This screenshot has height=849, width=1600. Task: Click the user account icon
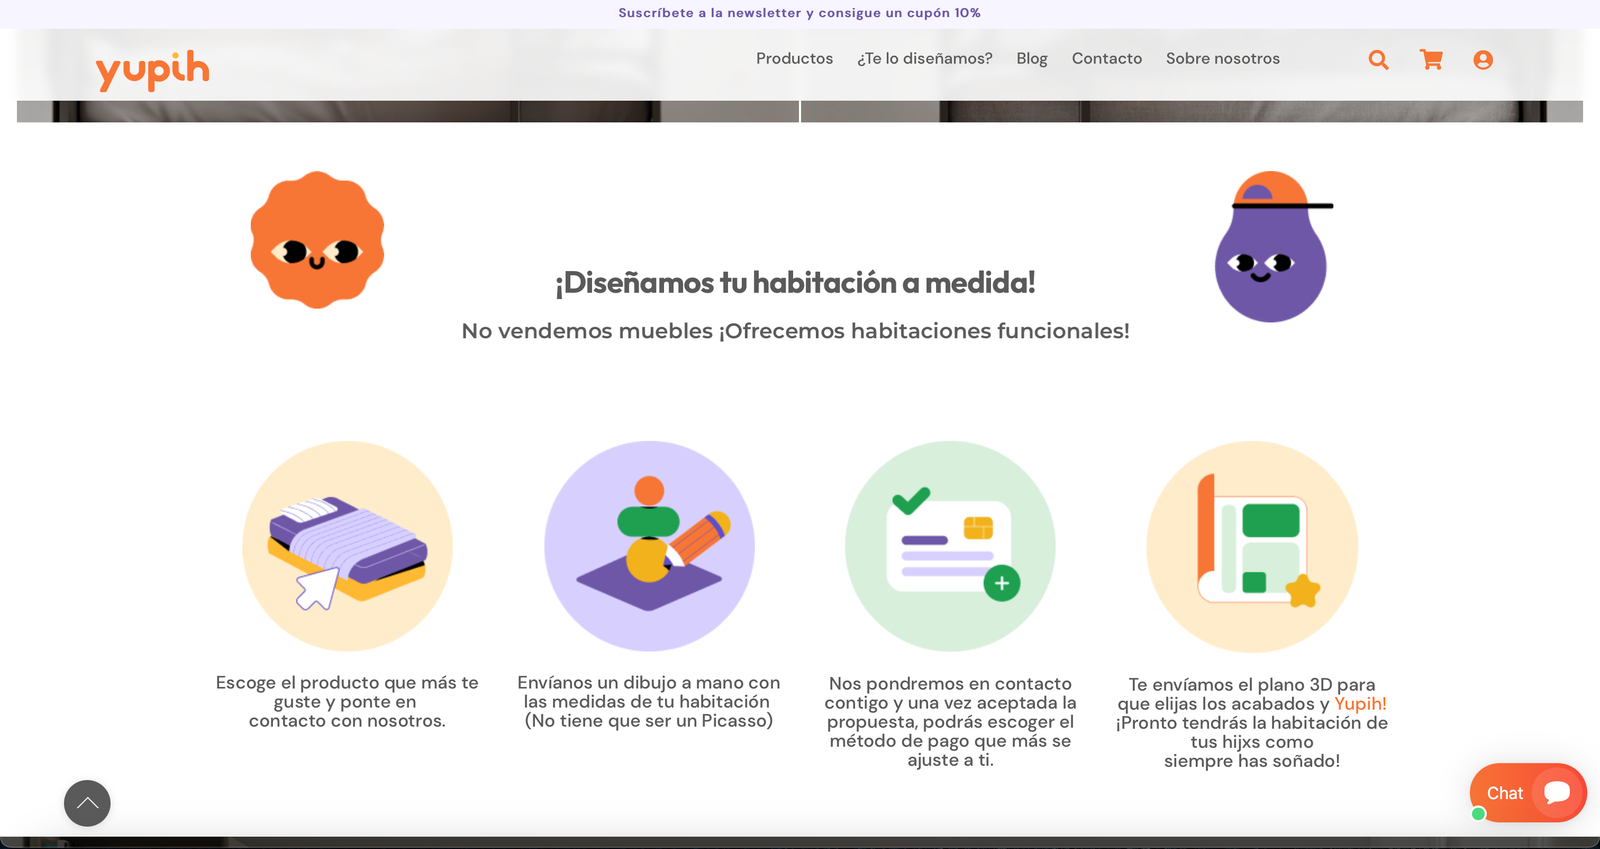click(x=1483, y=60)
